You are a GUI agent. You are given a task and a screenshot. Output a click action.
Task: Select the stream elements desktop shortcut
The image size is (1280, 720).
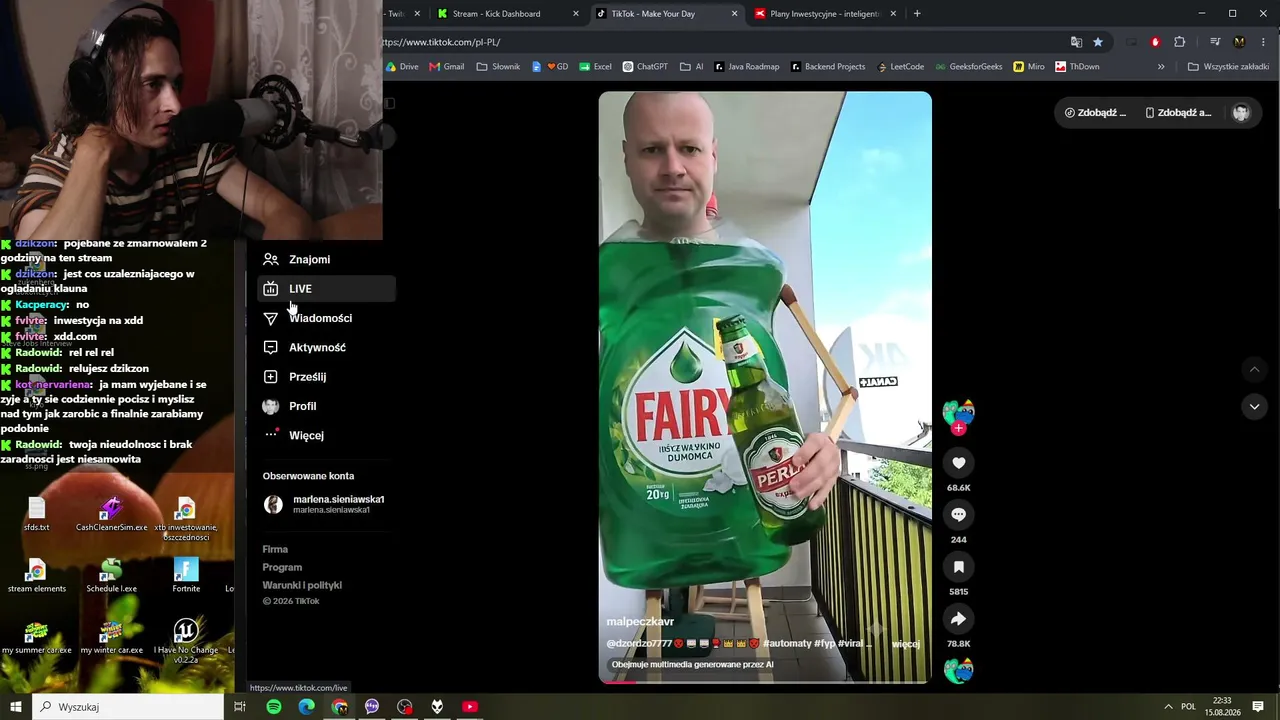(x=37, y=576)
